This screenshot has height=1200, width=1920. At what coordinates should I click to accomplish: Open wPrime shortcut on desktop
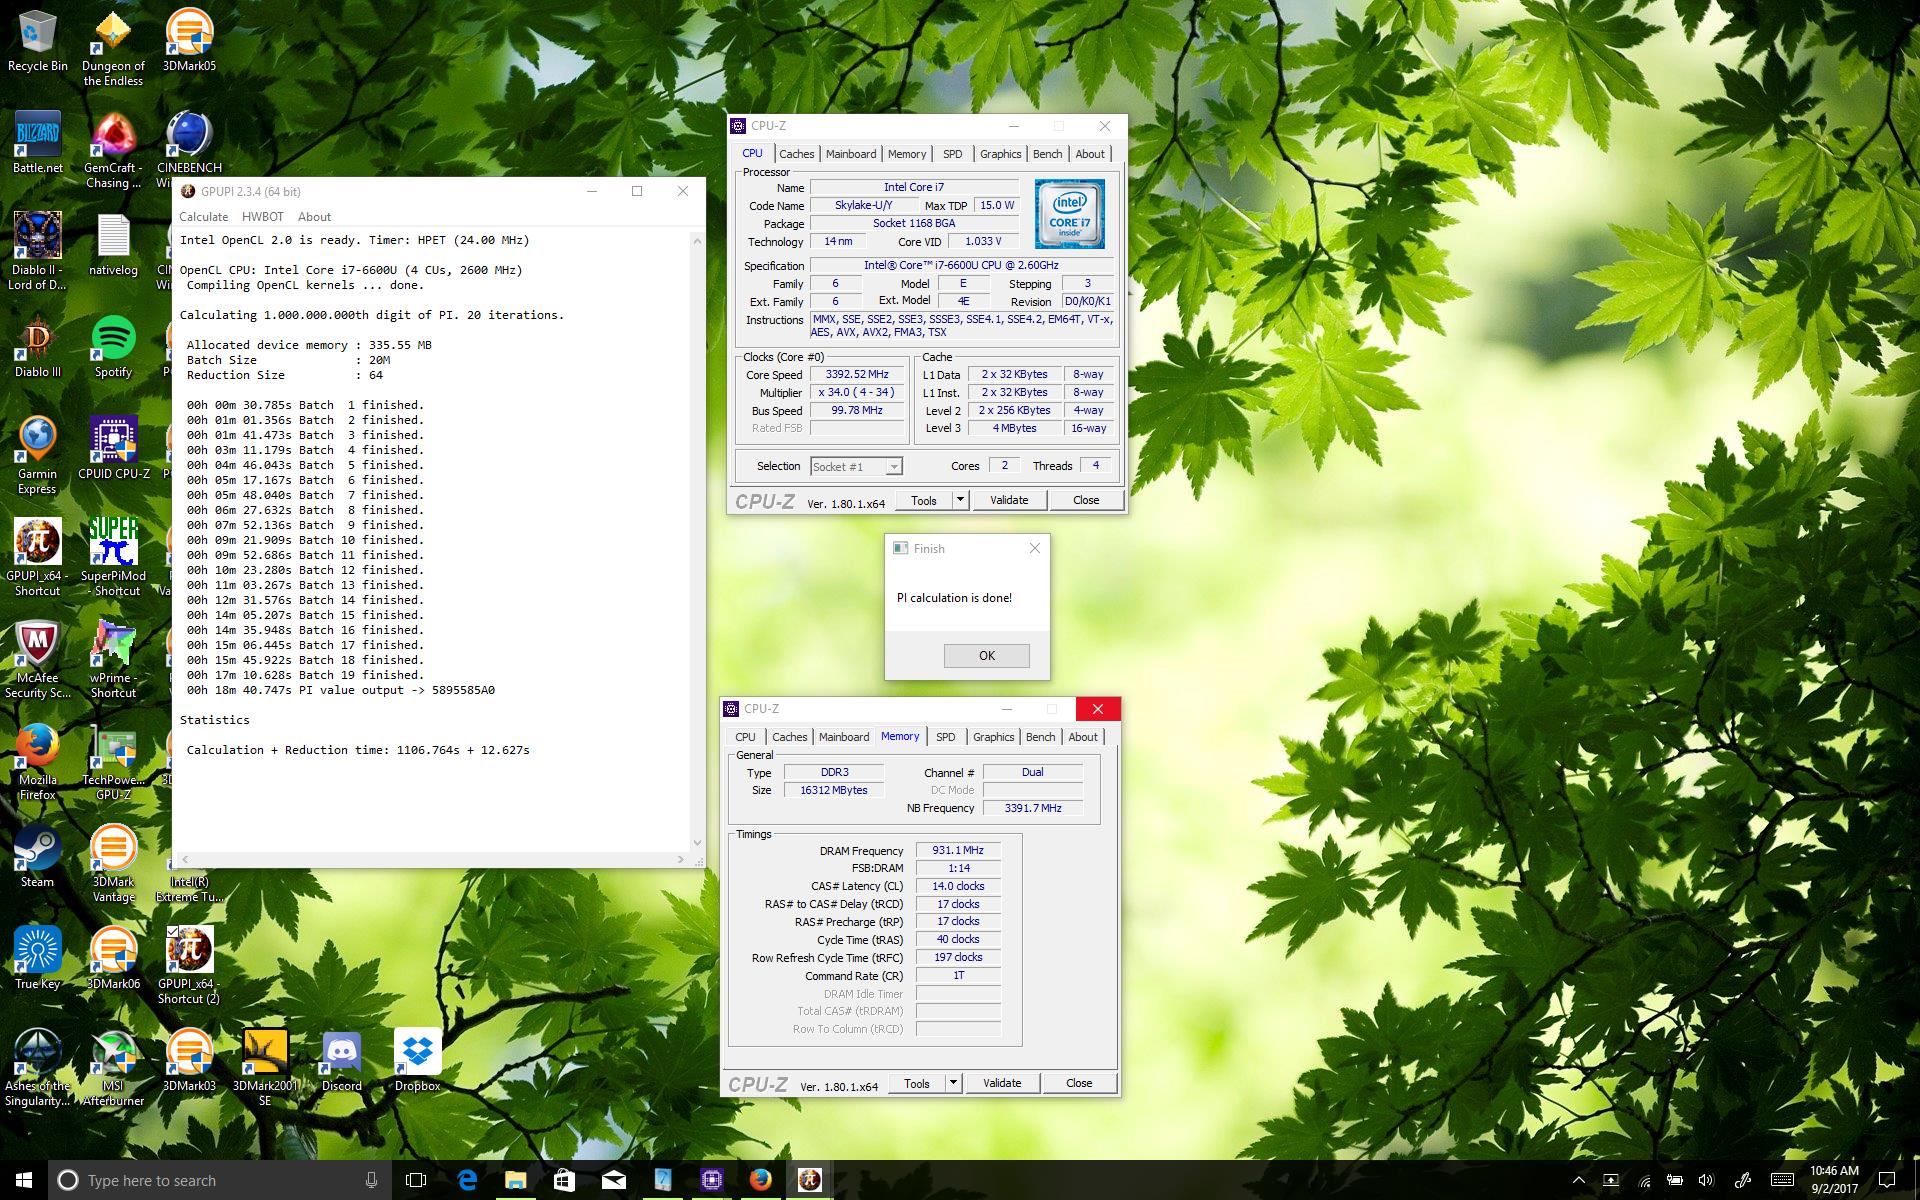113,660
